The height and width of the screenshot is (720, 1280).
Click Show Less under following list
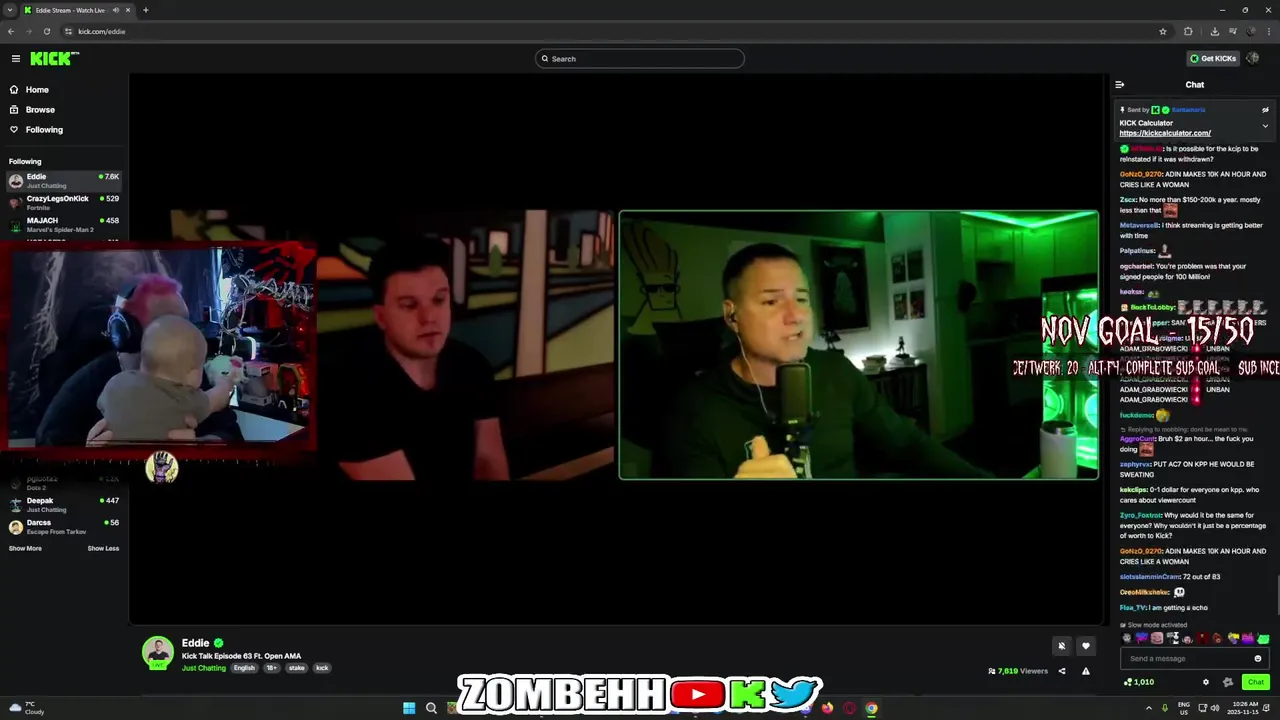click(103, 548)
